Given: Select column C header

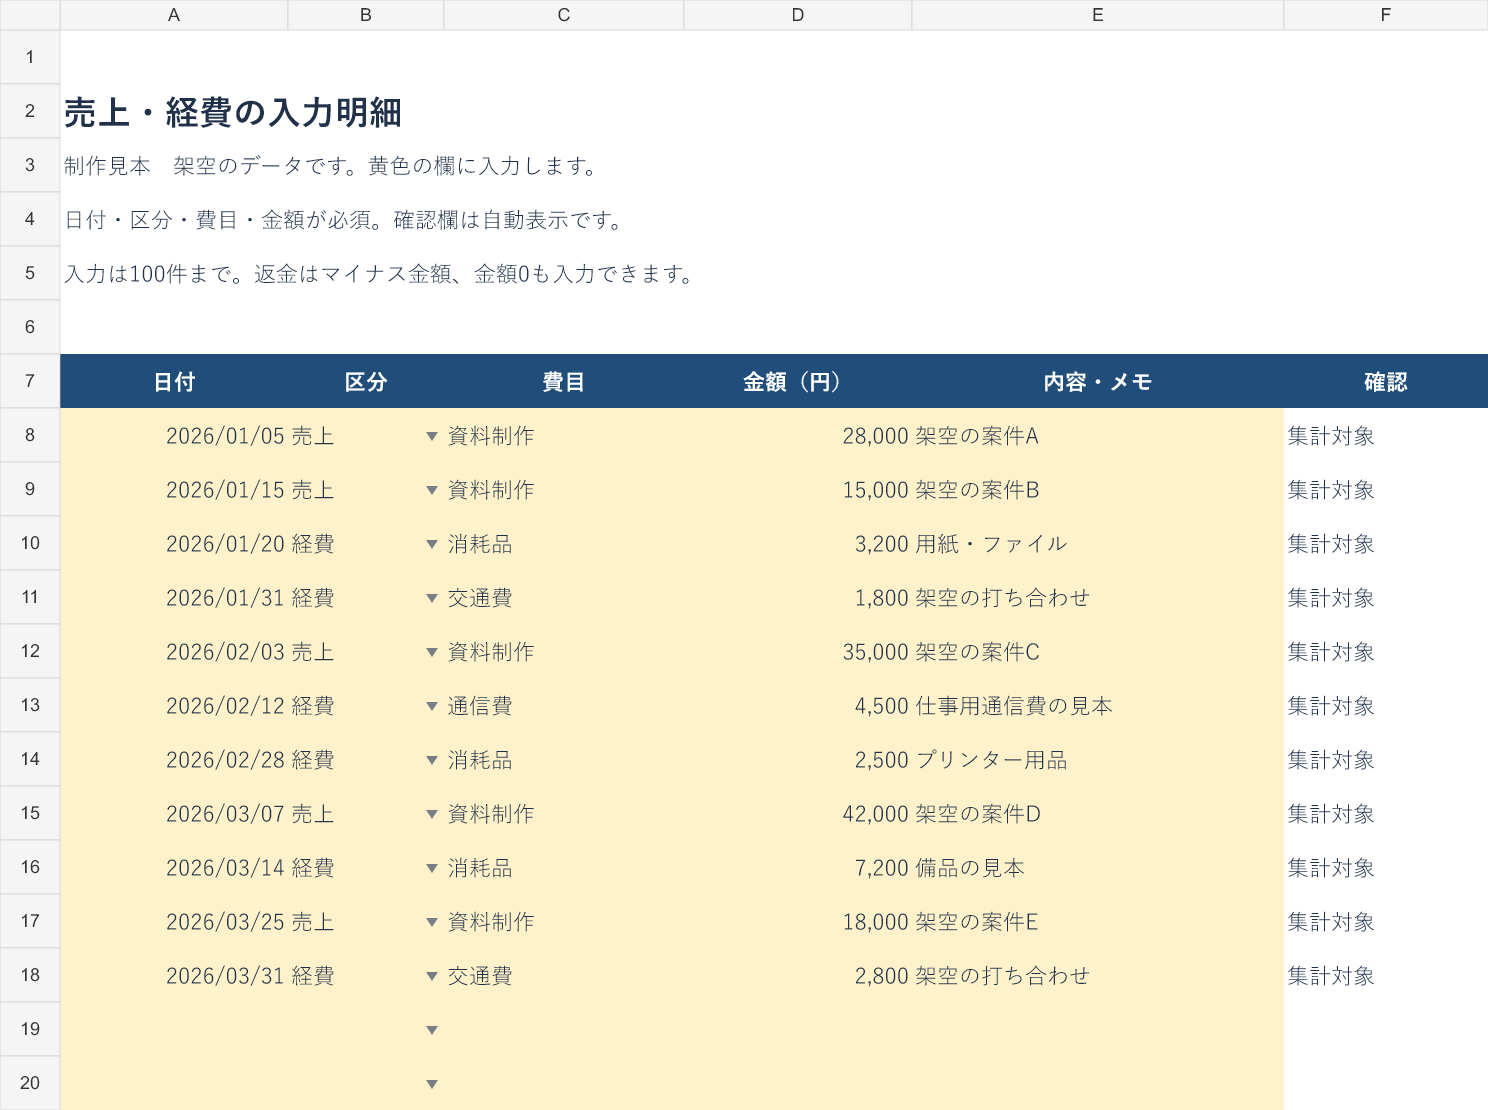Looking at the screenshot, I should (x=564, y=15).
